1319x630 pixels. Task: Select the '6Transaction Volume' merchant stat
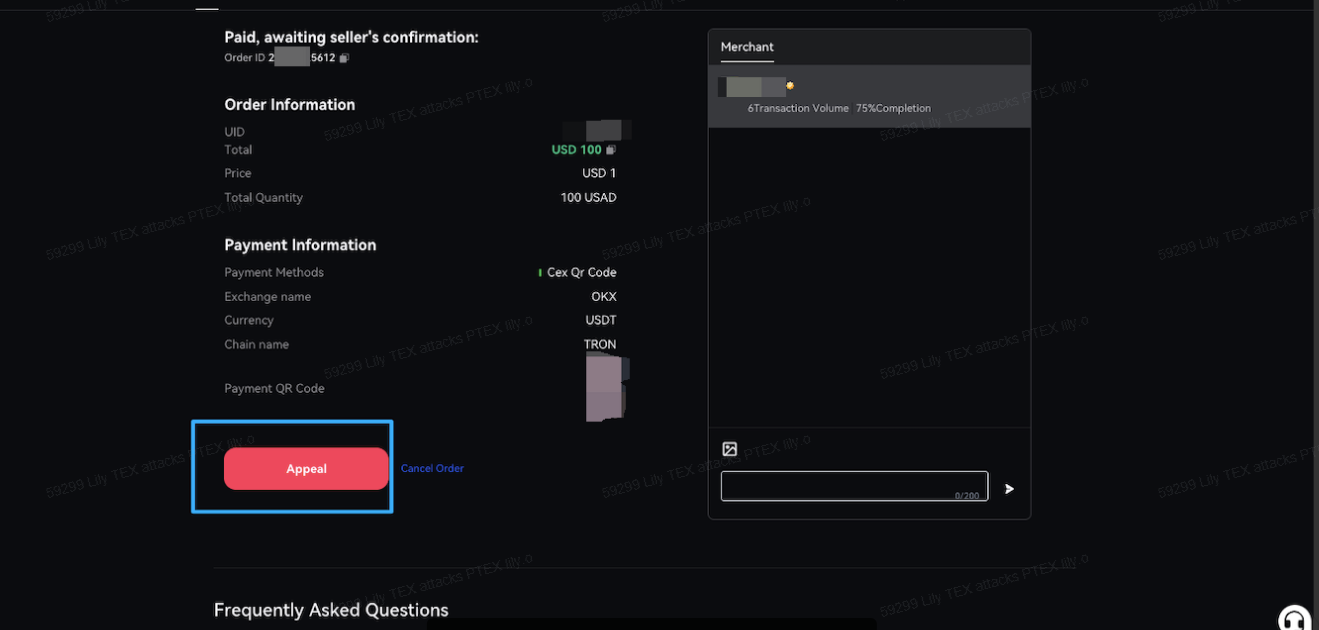click(x=798, y=108)
